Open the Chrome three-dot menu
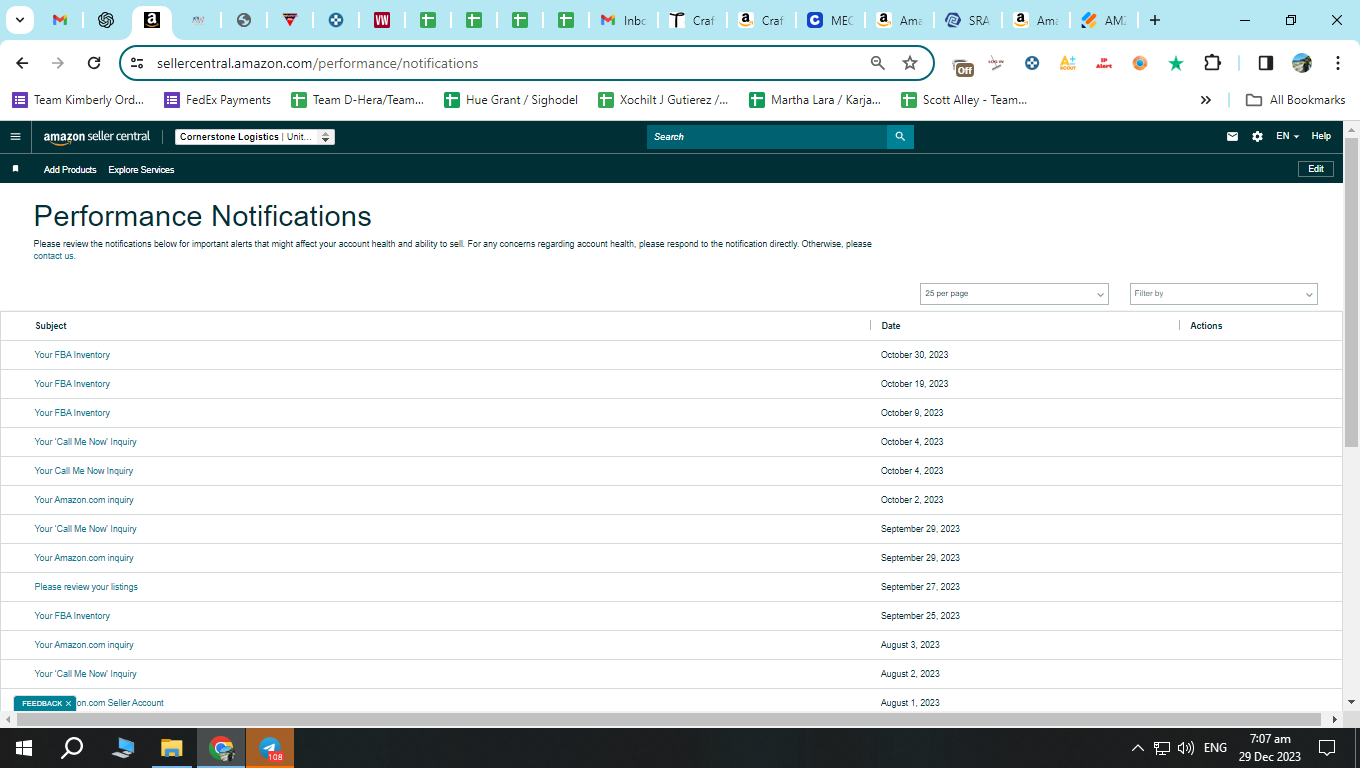The height and width of the screenshot is (768, 1360). pyautogui.click(x=1338, y=63)
